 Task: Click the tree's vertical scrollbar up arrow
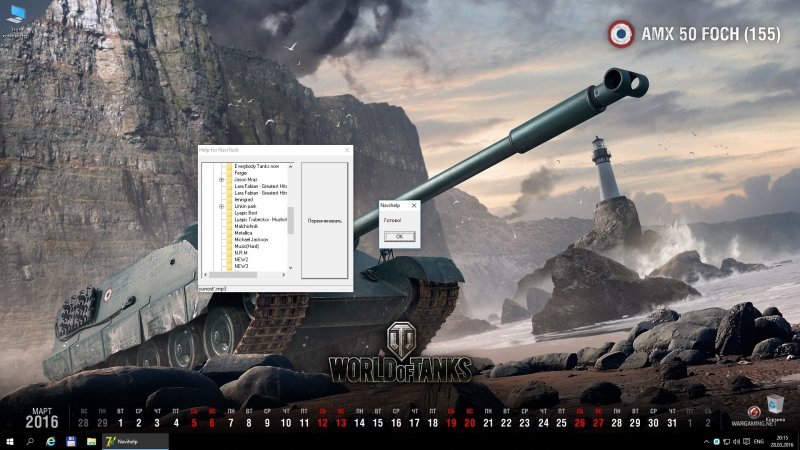[x=290, y=166]
